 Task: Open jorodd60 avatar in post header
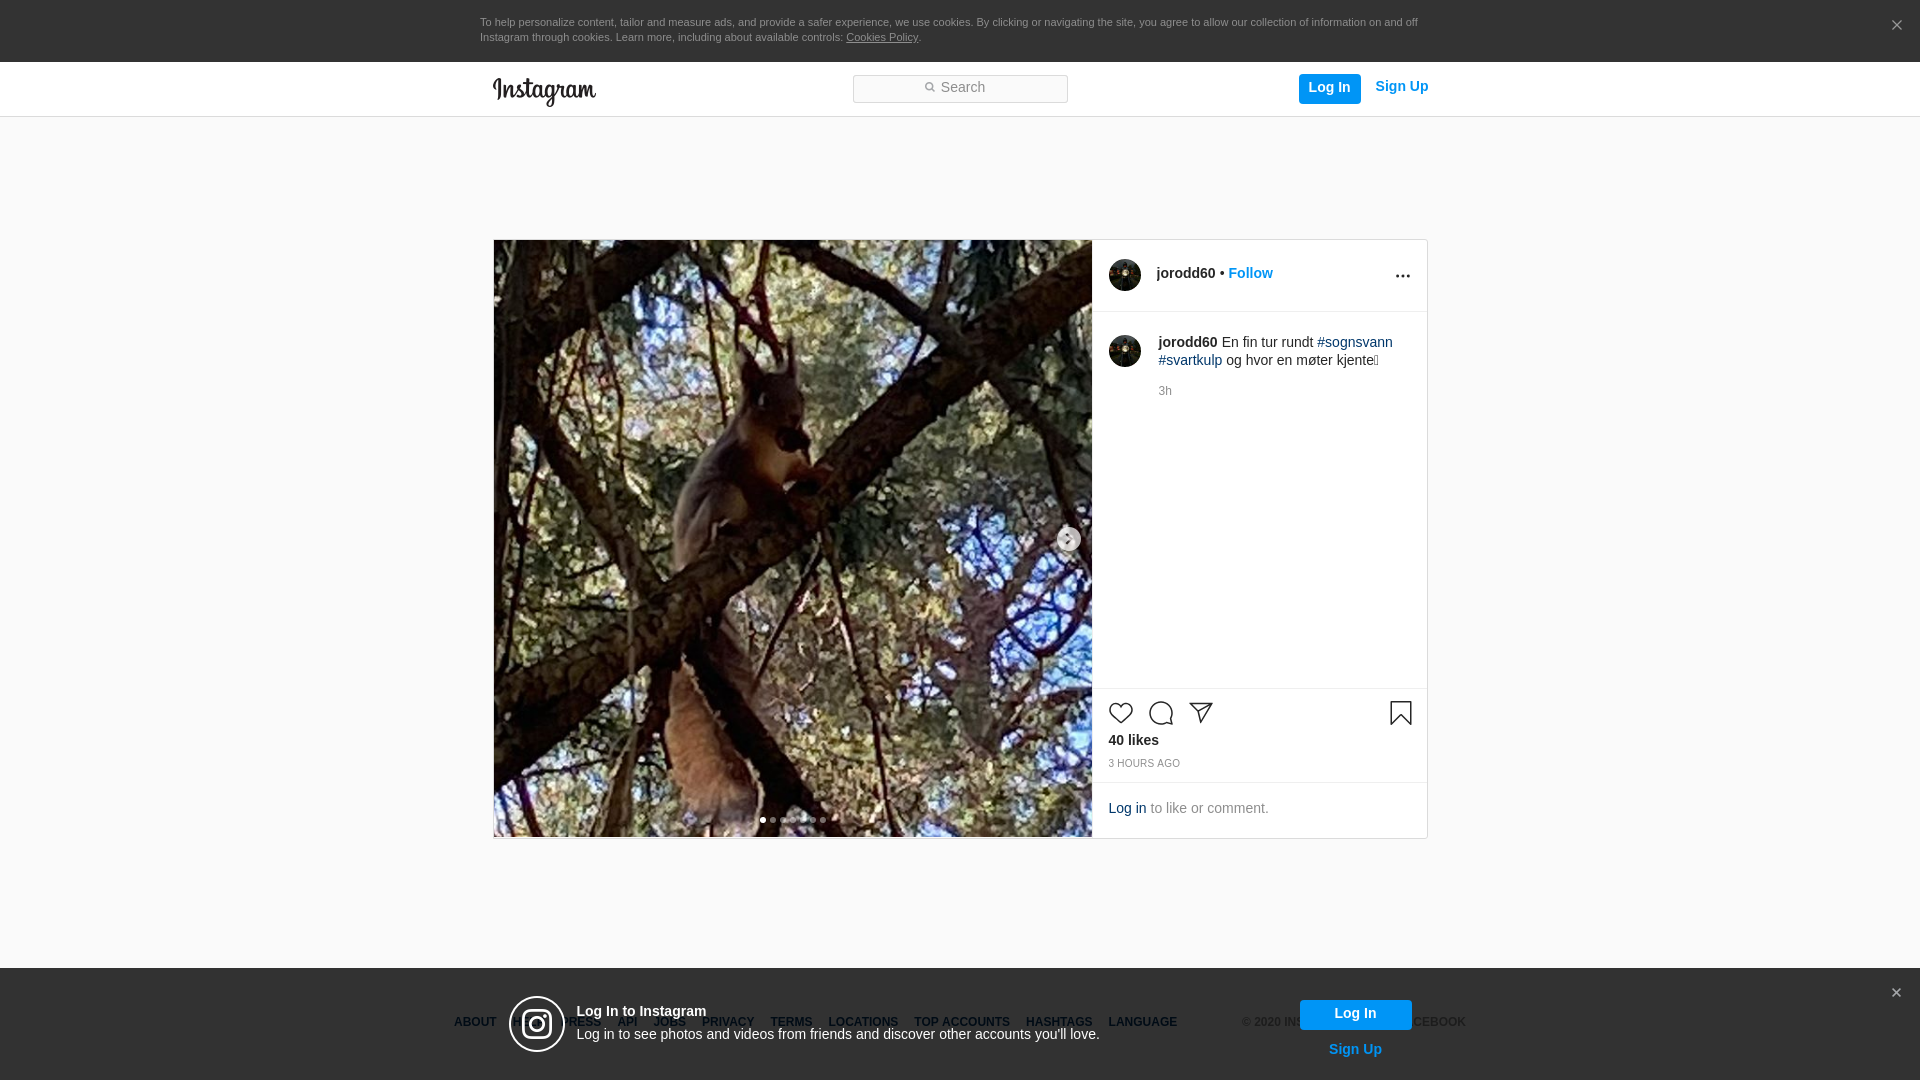[1124, 275]
